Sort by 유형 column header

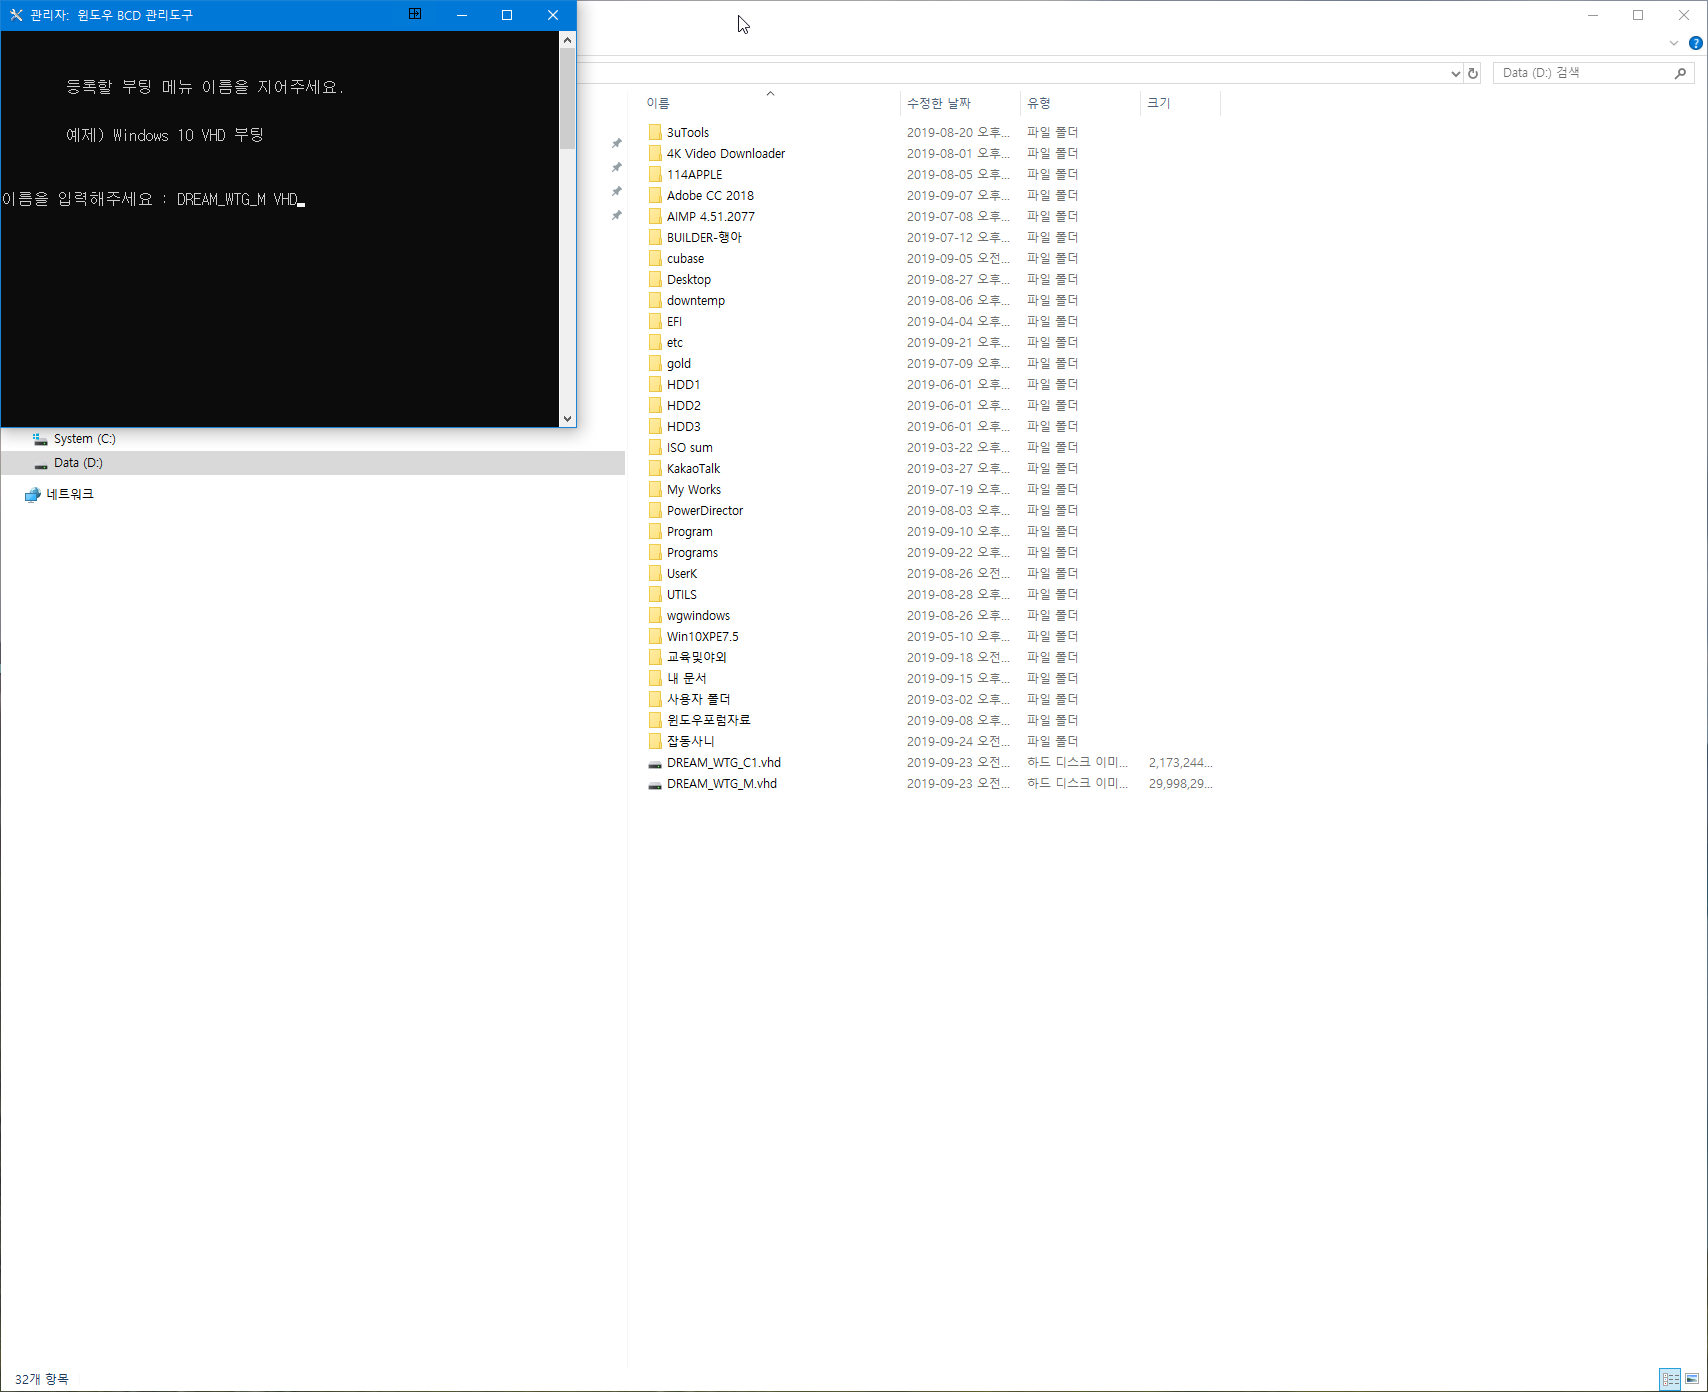point(1039,103)
